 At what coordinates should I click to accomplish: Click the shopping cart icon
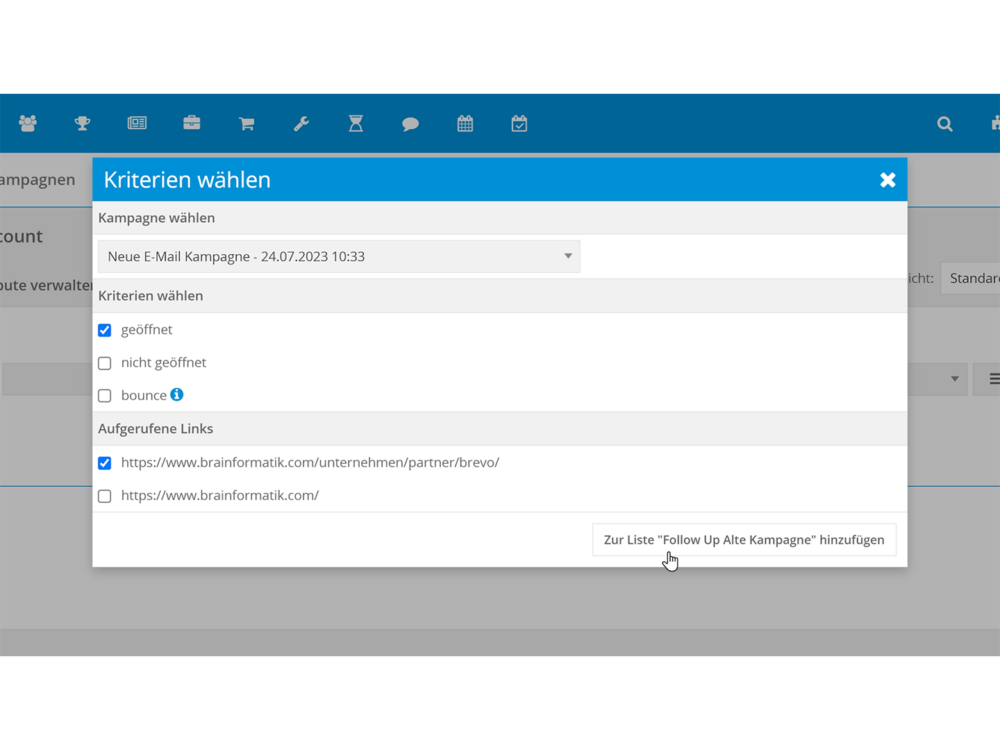246,124
